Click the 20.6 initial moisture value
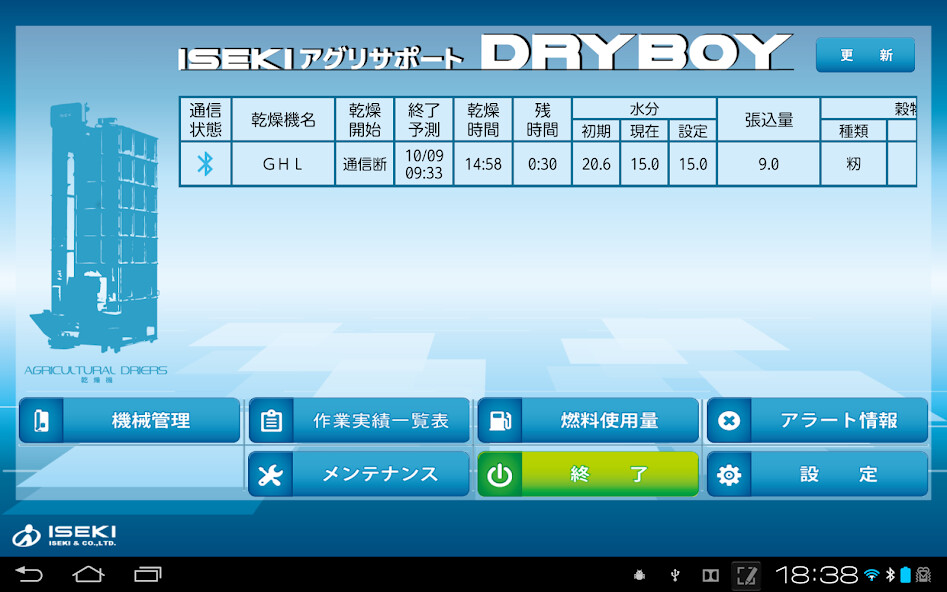947x592 pixels. 596,164
